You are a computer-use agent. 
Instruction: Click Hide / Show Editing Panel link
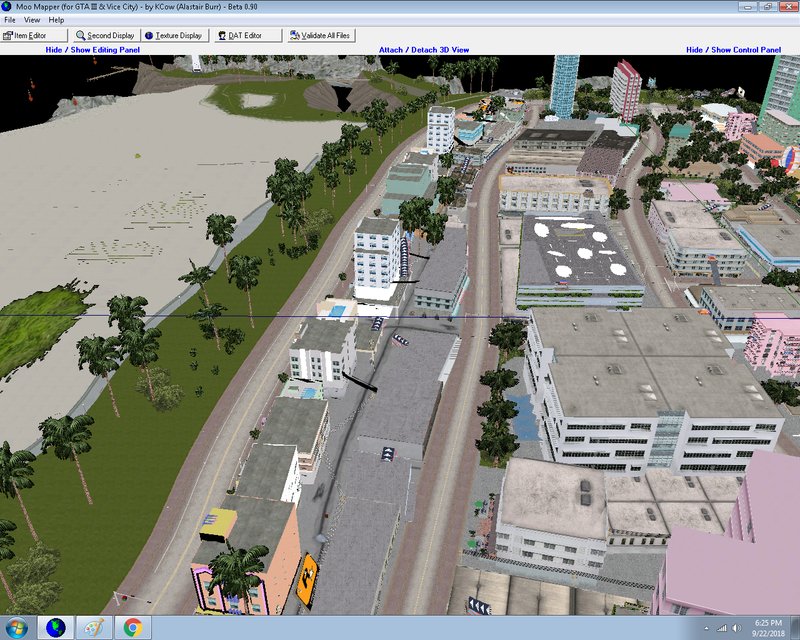point(92,50)
